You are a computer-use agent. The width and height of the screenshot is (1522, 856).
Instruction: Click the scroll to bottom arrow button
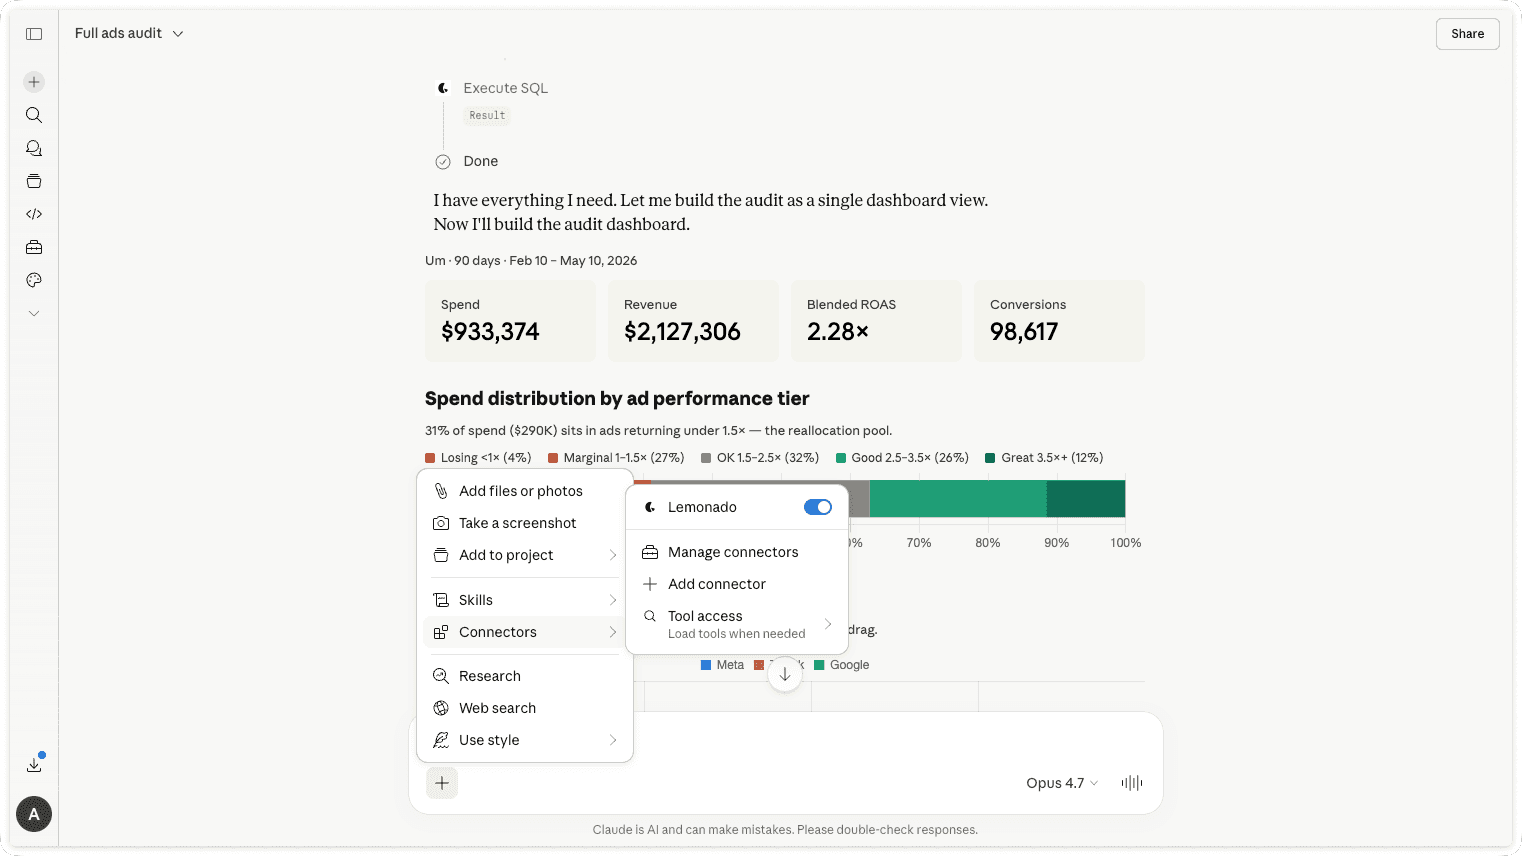click(x=785, y=674)
